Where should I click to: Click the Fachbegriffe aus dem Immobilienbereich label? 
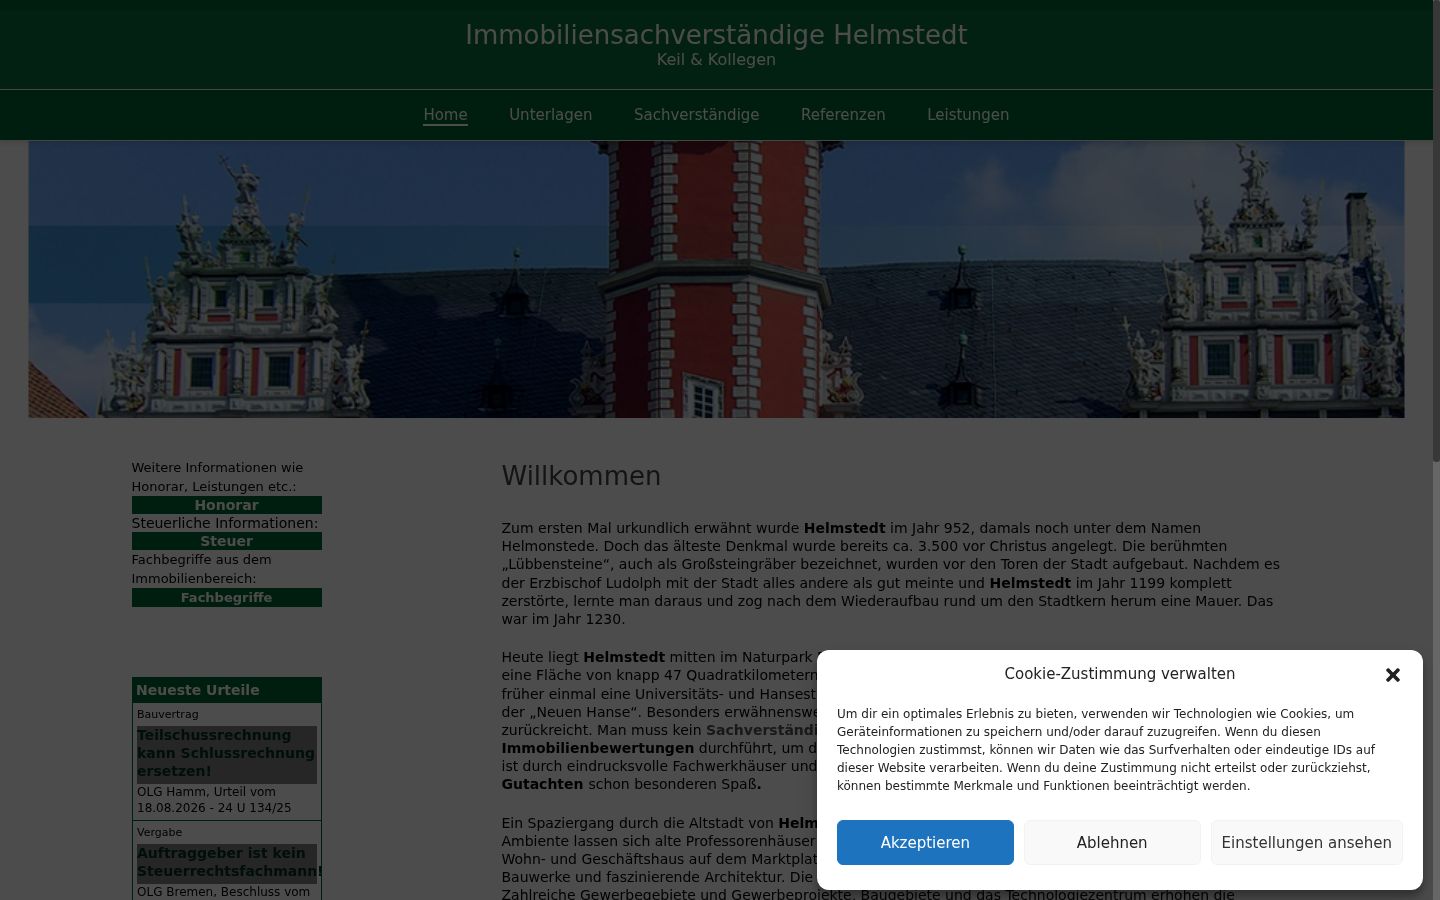(202, 569)
